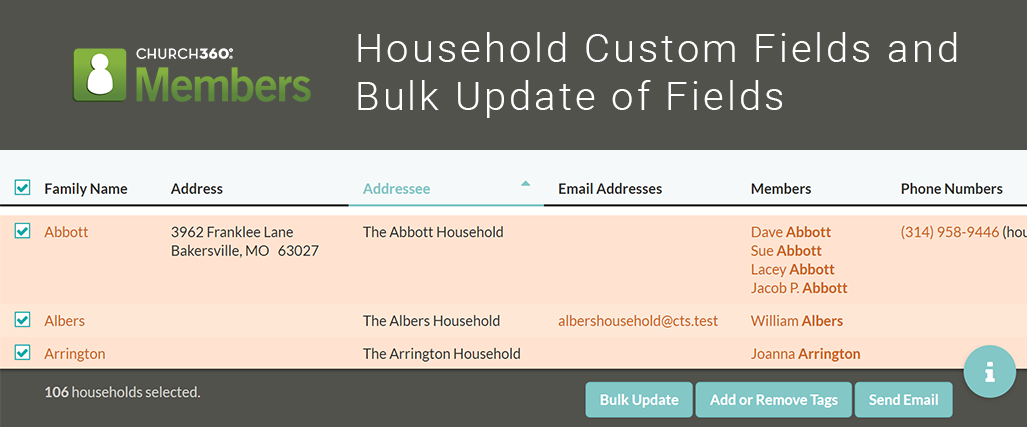Viewport: 1027px width, 427px height.
Task: Open the round info help icon
Action: coord(989,371)
